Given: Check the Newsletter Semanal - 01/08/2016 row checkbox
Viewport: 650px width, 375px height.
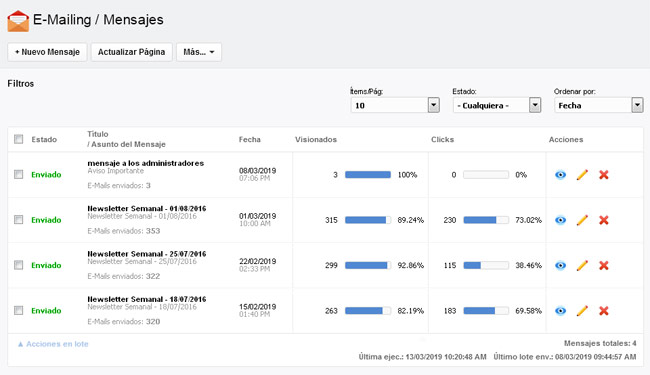Looking at the screenshot, I should 19,220.
